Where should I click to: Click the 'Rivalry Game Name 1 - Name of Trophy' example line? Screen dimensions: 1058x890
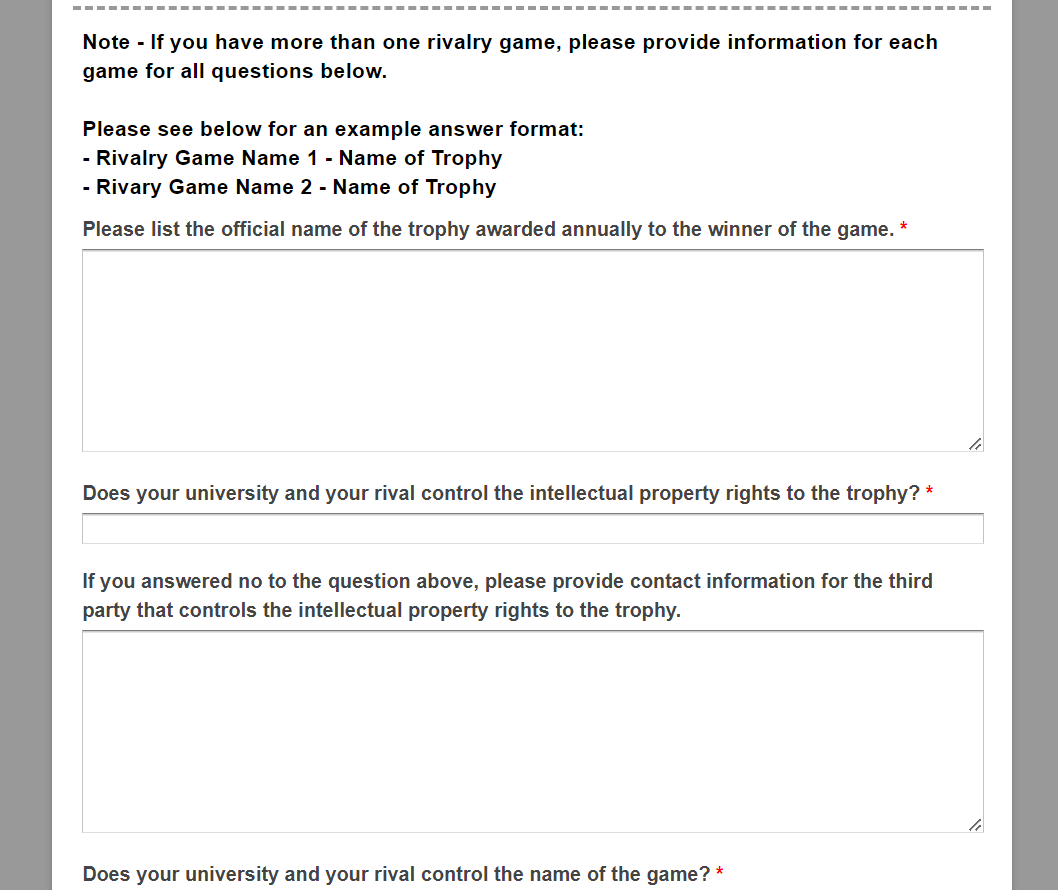[x=292, y=158]
